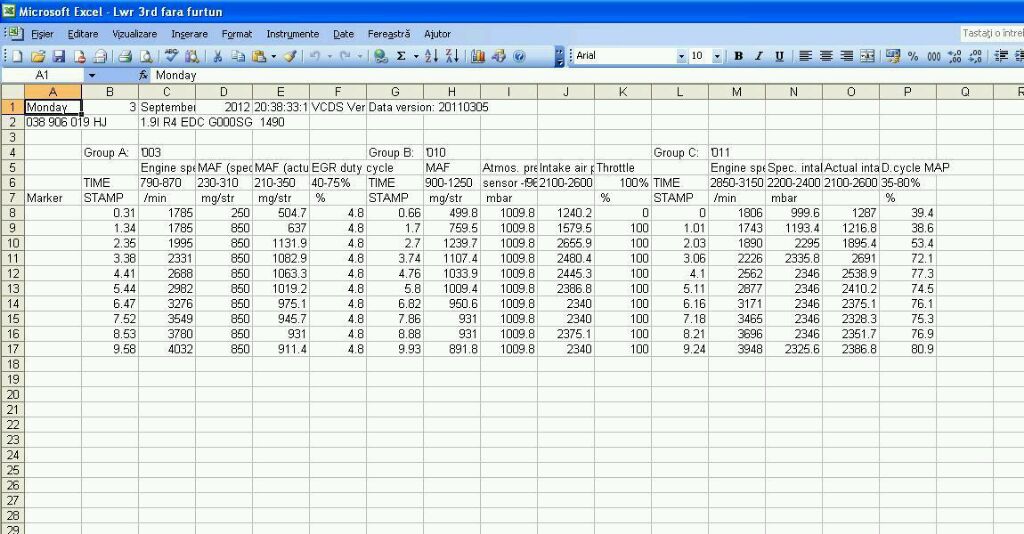This screenshot has width=1024, height=534.
Task: Open the Inserare menu
Action: [189, 34]
